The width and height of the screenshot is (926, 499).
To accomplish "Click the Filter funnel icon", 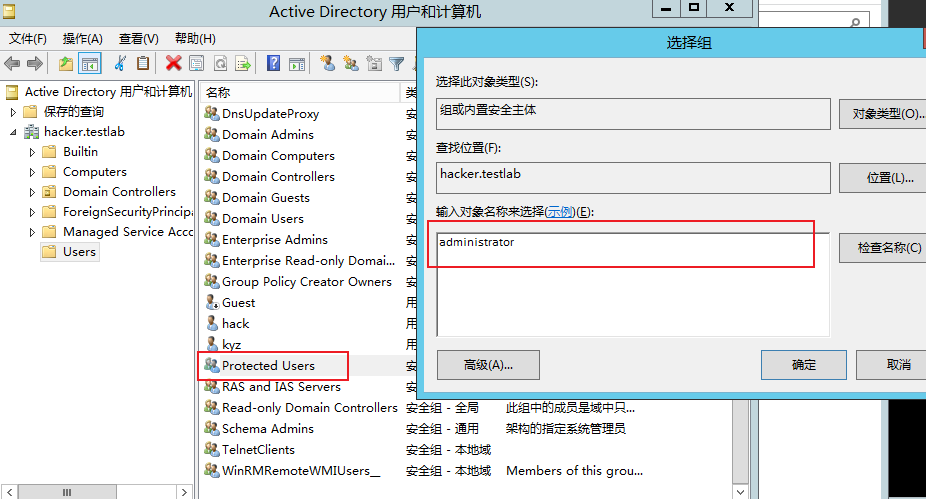I will tap(397, 64).
